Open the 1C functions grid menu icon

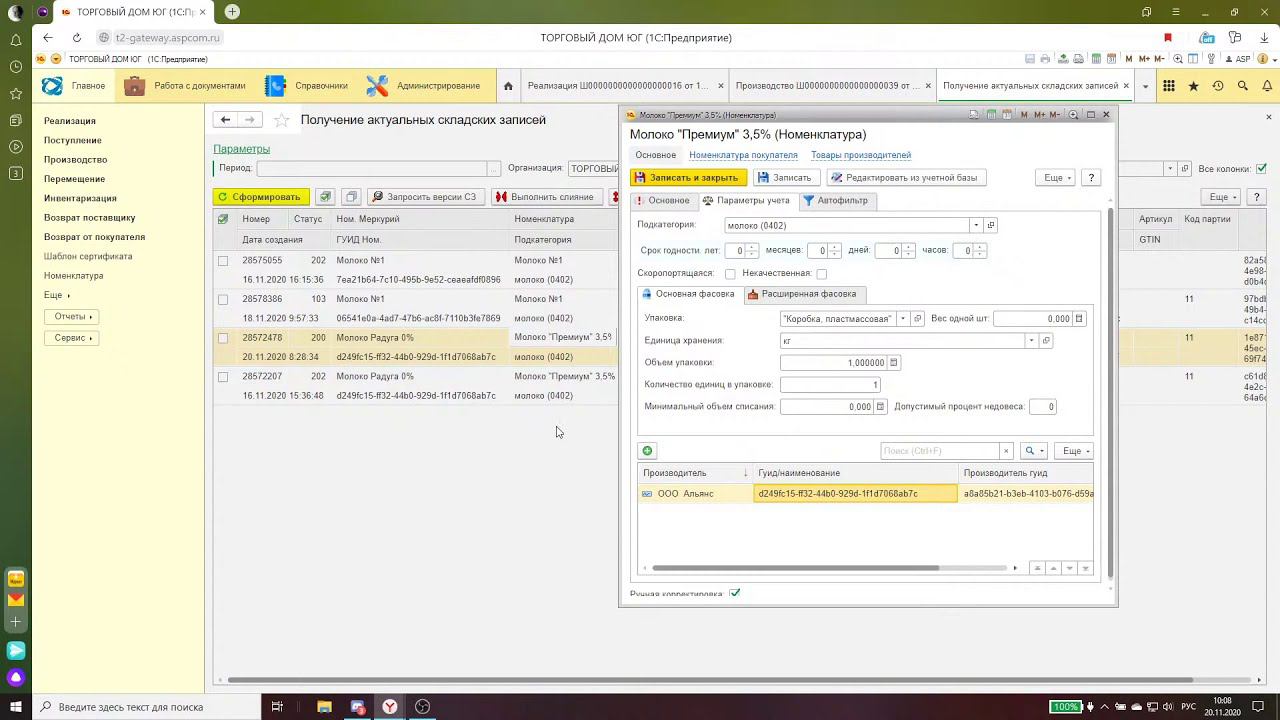point(1168,86)
